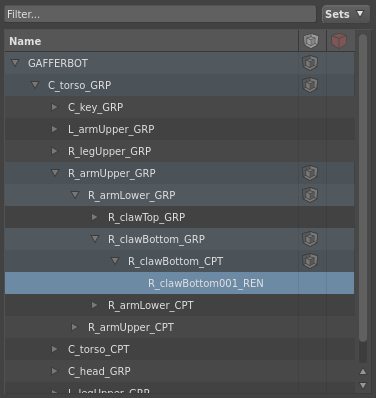Screen dimensions: 376x398
Task: Expand the C_key_GRP node
Action: click(x=54, y=107)
